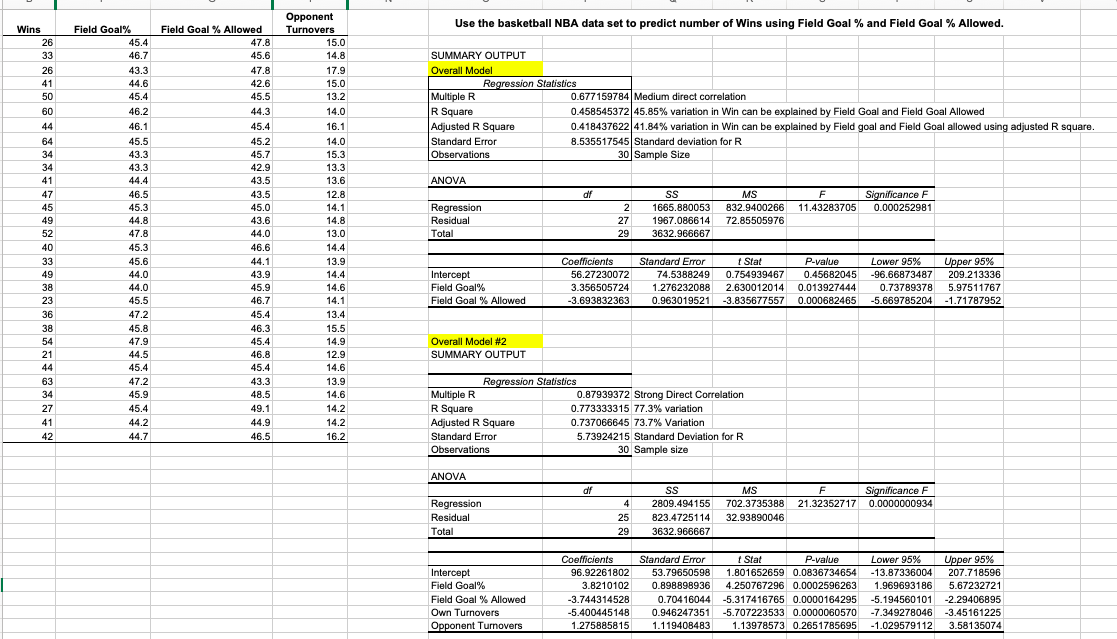Click the Opponent Turnovers coefficient row label
Image resolution: width=1117 pixels, height=639 pixels.
click(x=476, y=626)
